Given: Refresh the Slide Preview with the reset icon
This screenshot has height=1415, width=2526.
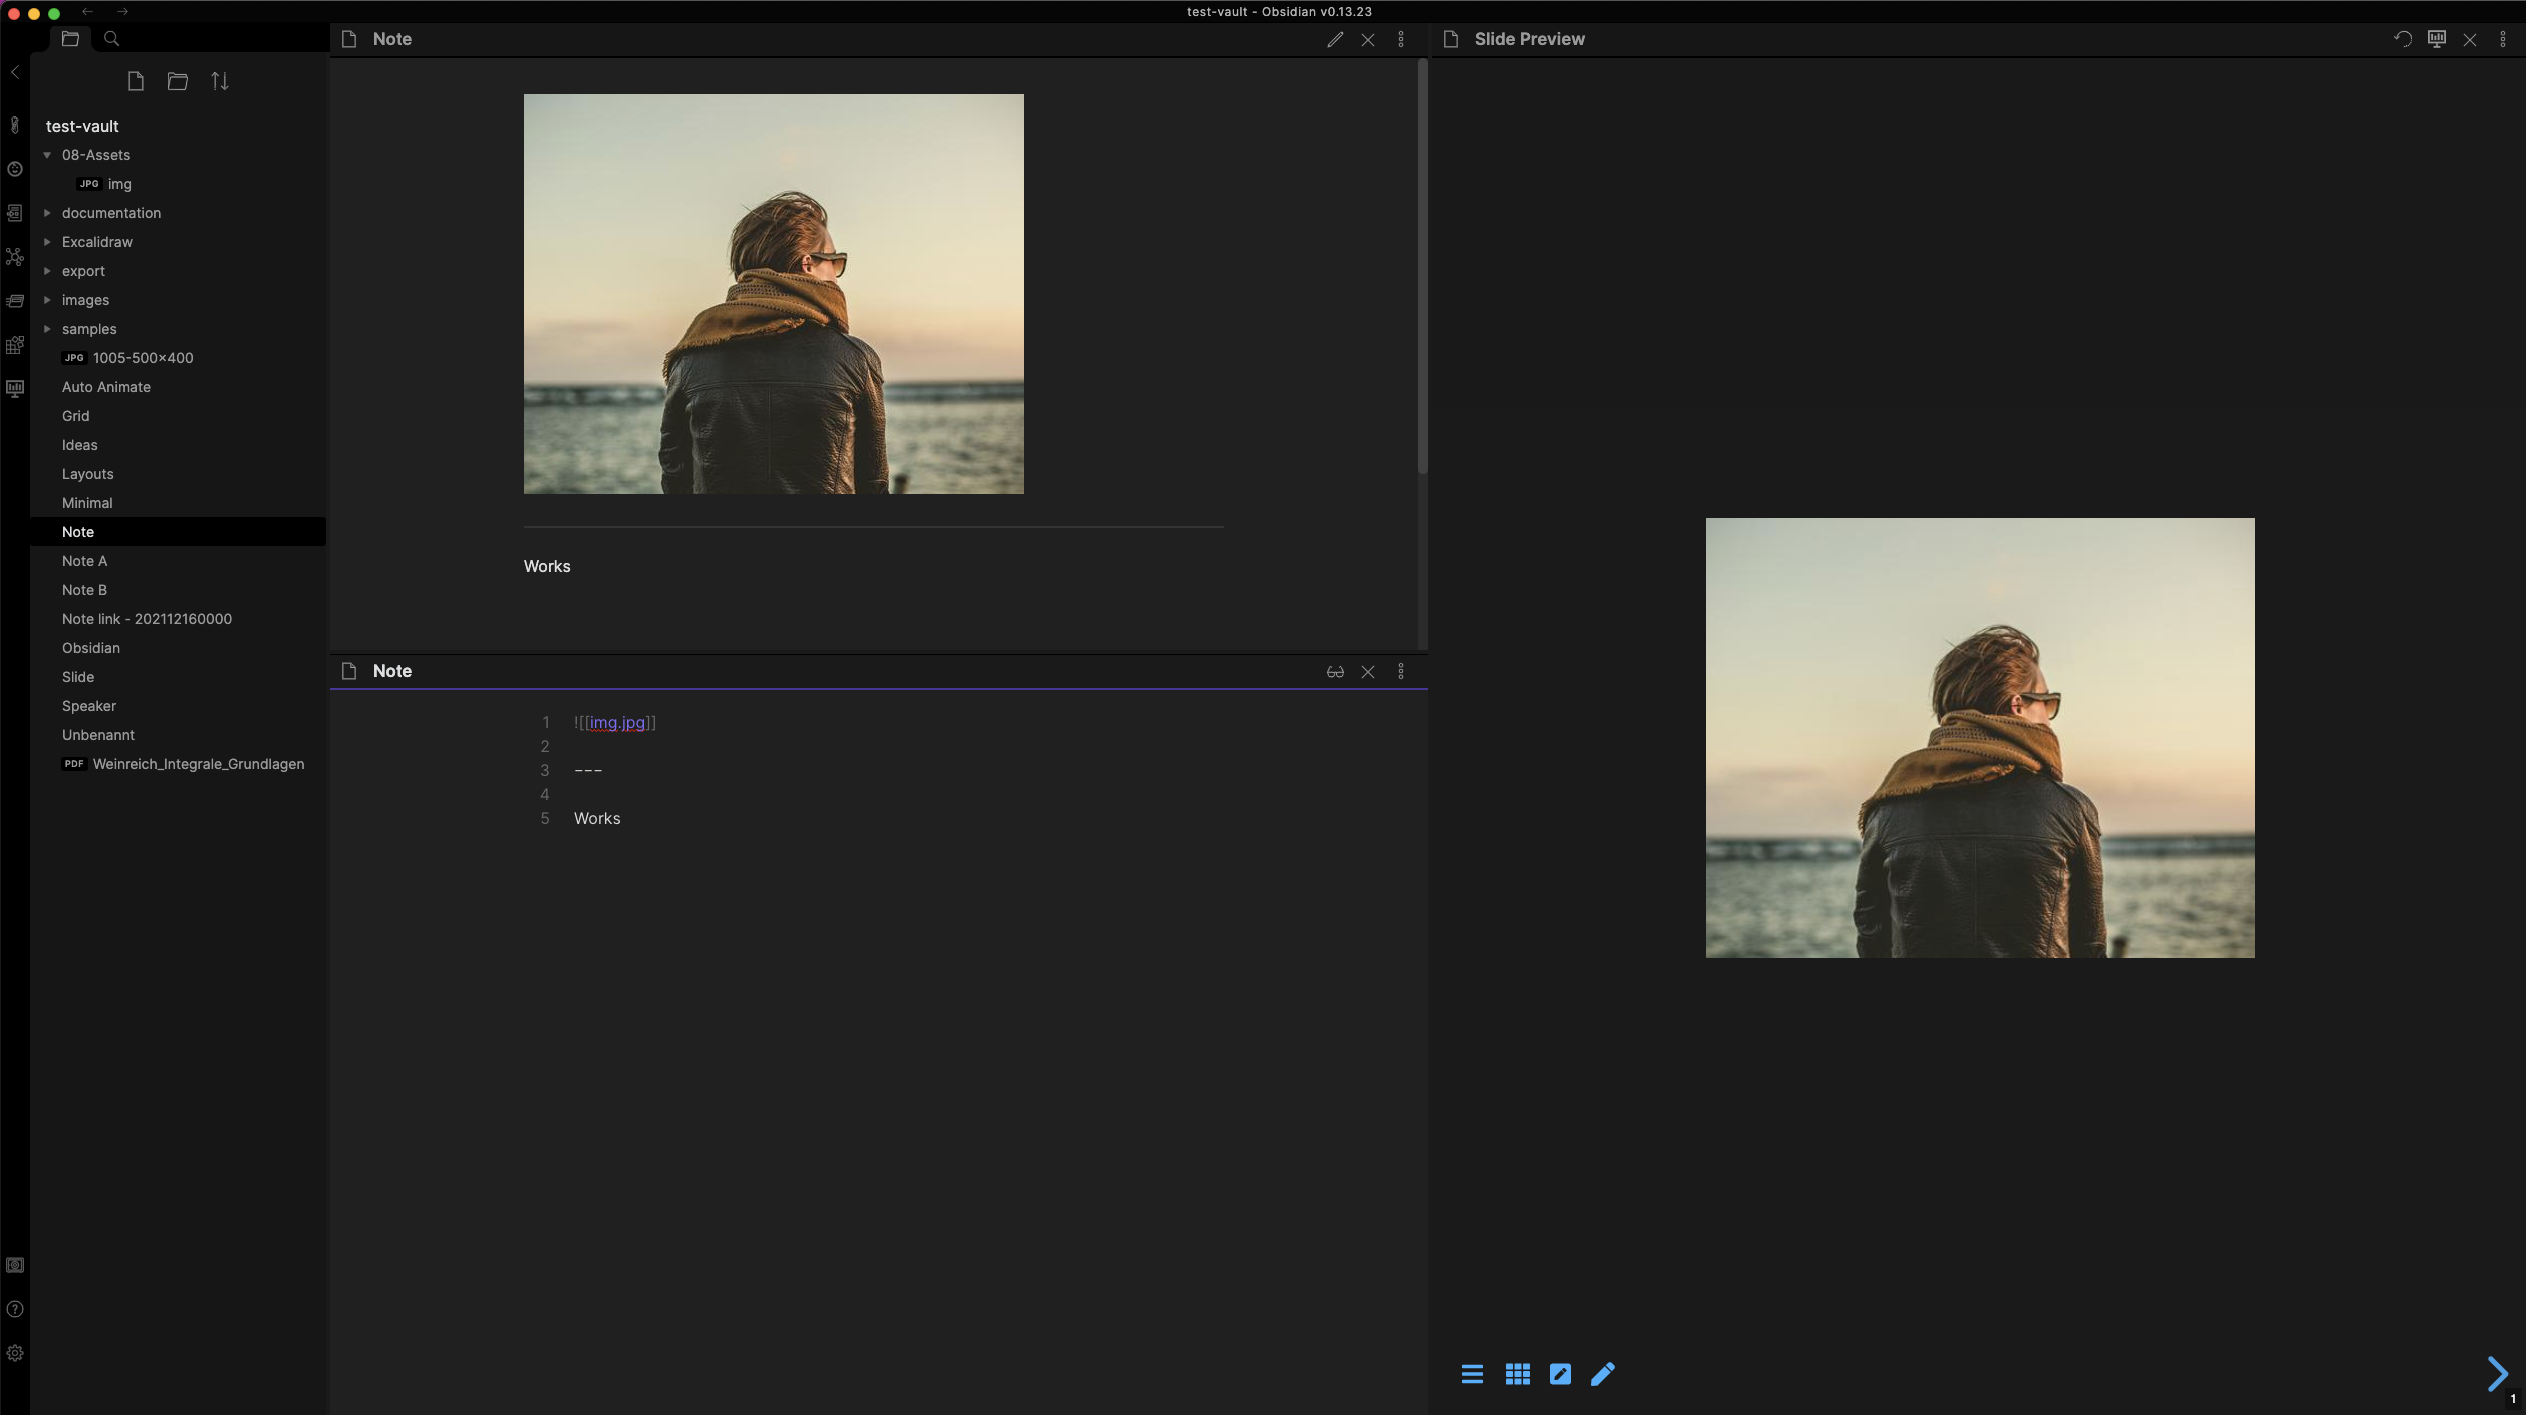Looking at the screenshot, I should [x=2401, y=39].
